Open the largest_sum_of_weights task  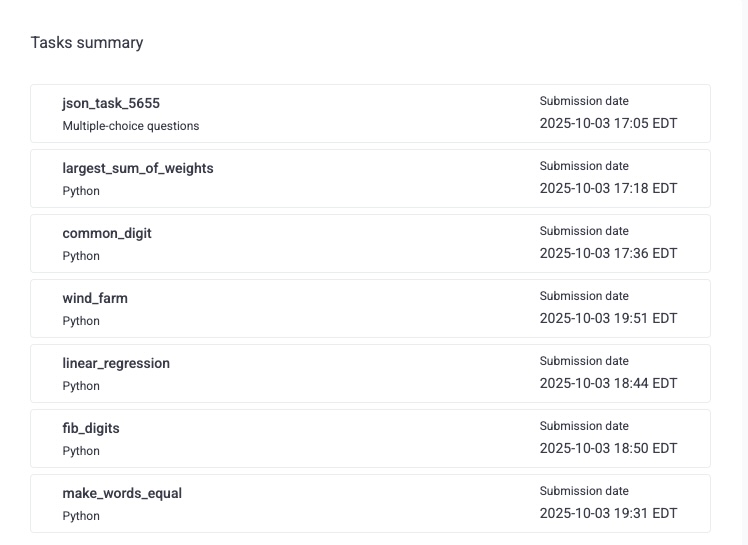pyautogui.click(x=138, y=168)
